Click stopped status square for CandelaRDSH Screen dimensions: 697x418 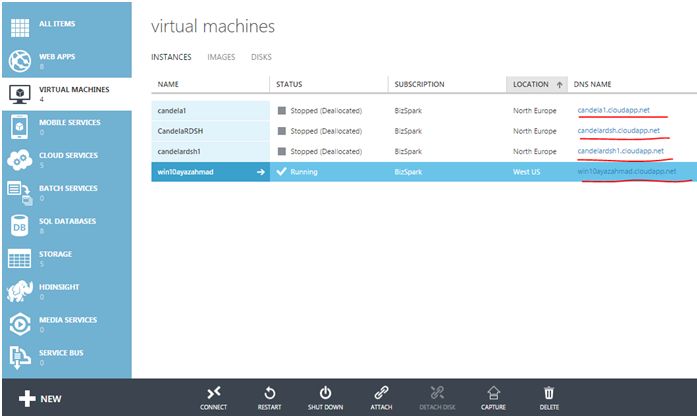pos(281,131)
